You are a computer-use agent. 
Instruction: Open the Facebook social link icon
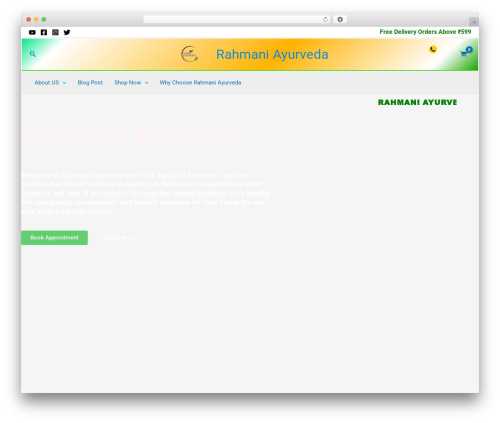44,32
